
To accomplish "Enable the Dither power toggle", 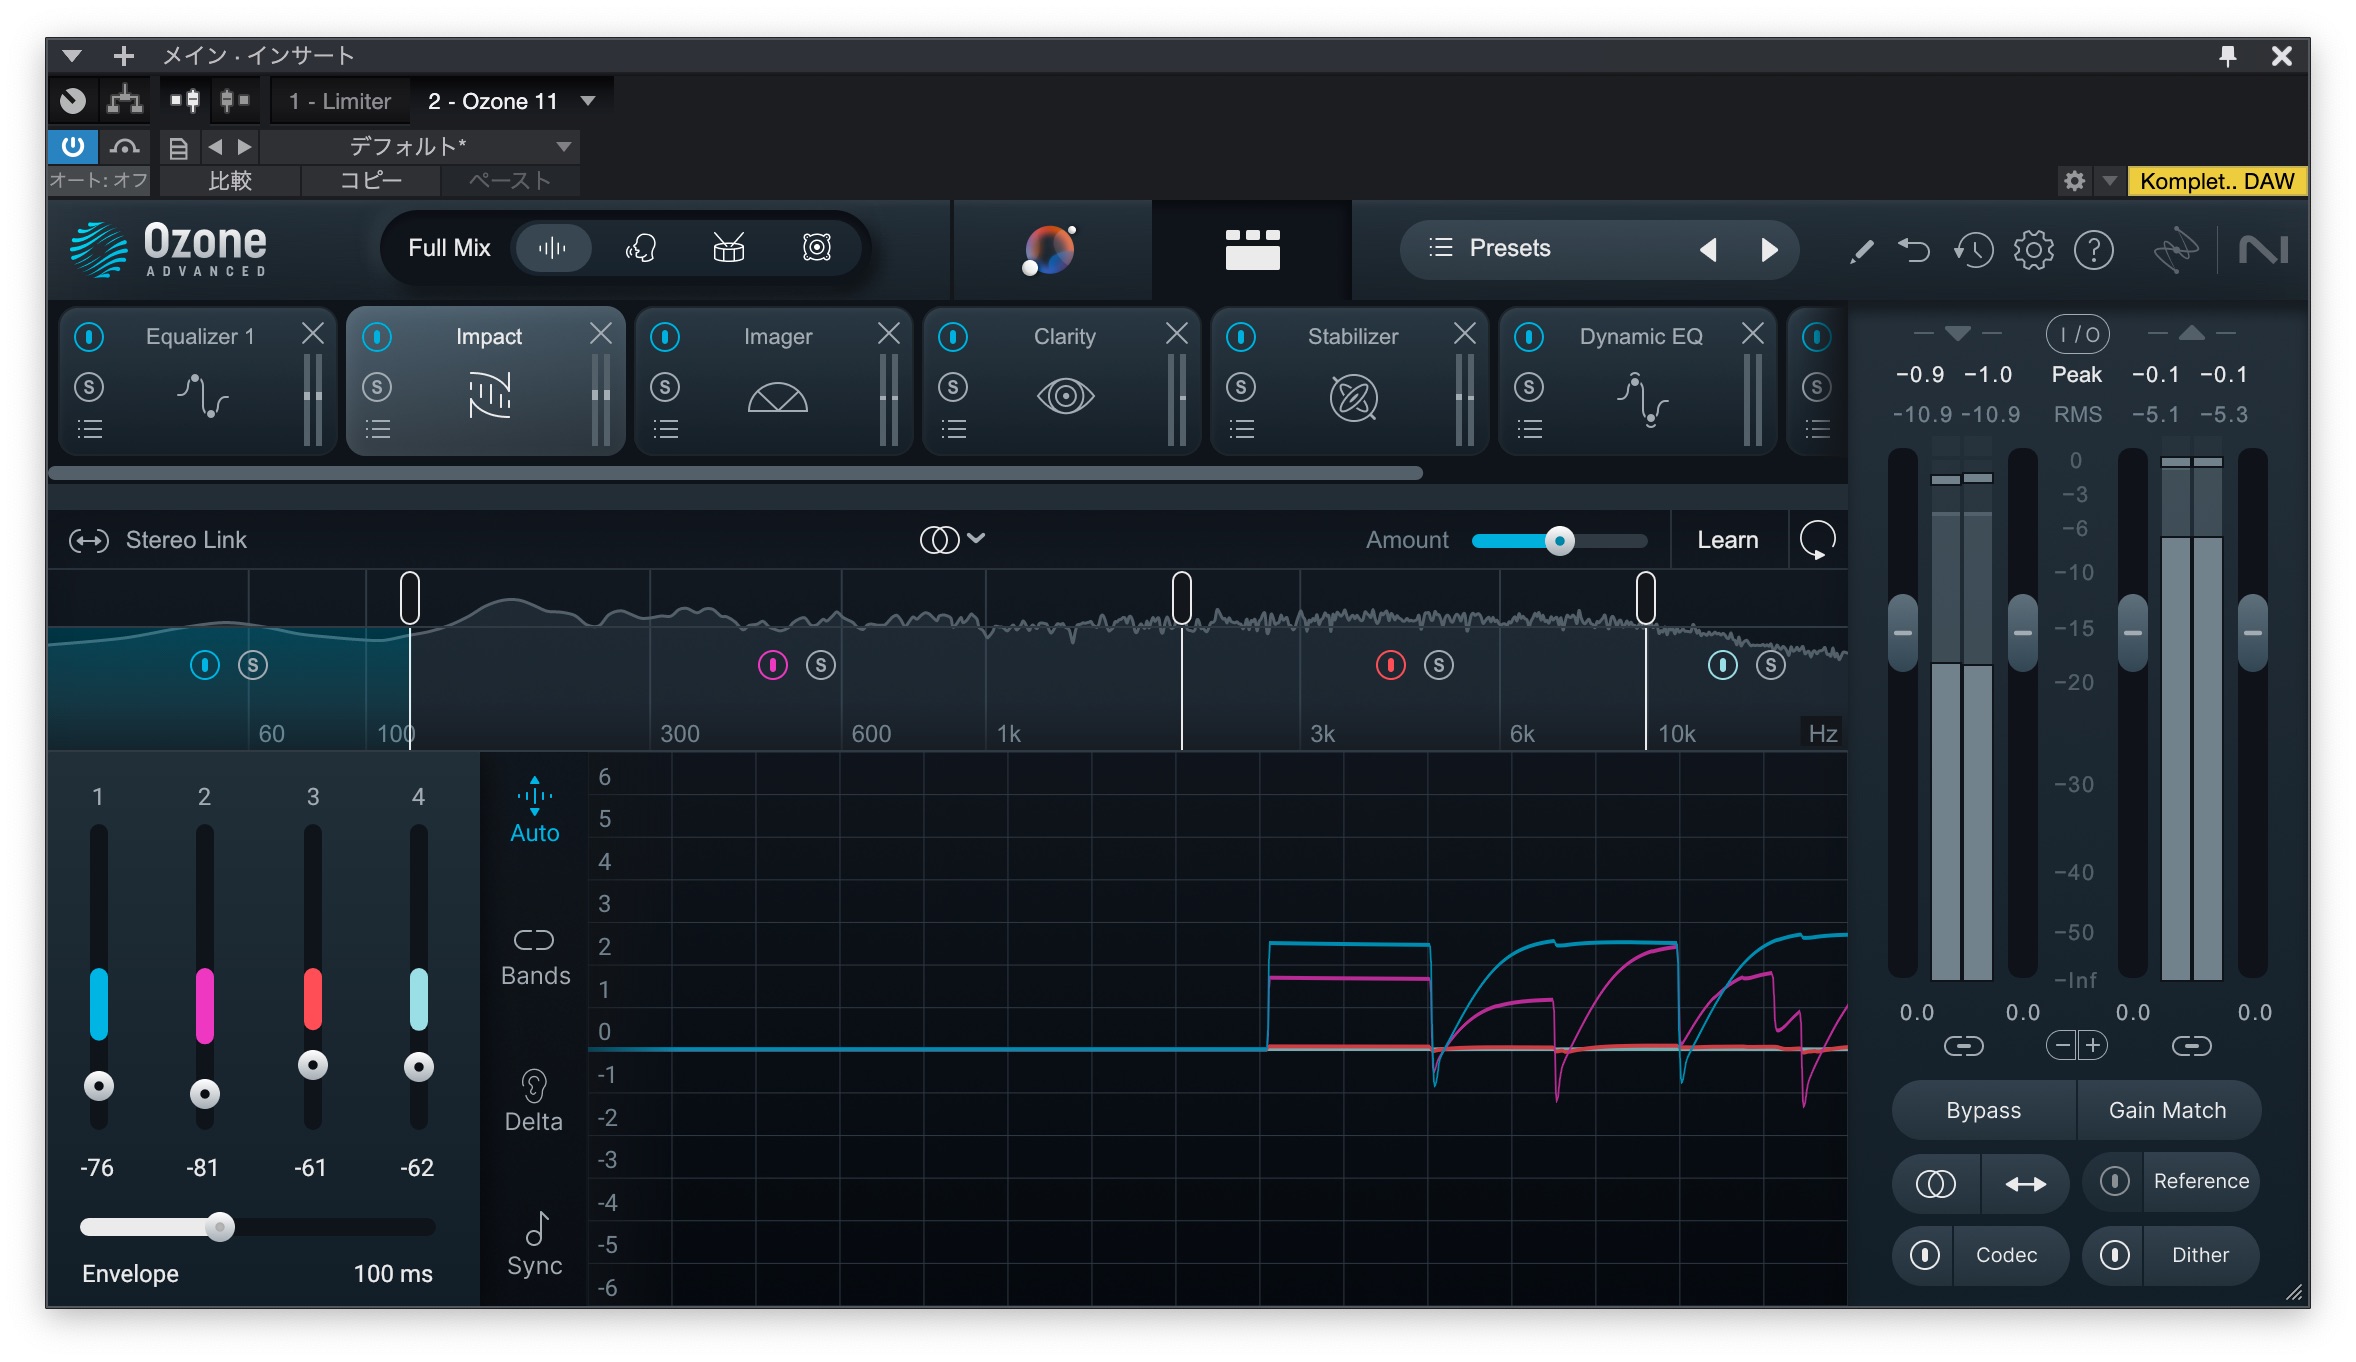I will (x=2114, y=1255).
